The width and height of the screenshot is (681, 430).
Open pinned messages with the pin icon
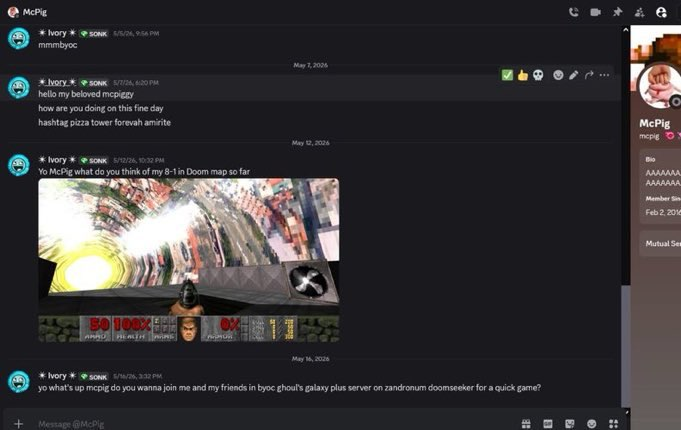[x=617, y=12]
